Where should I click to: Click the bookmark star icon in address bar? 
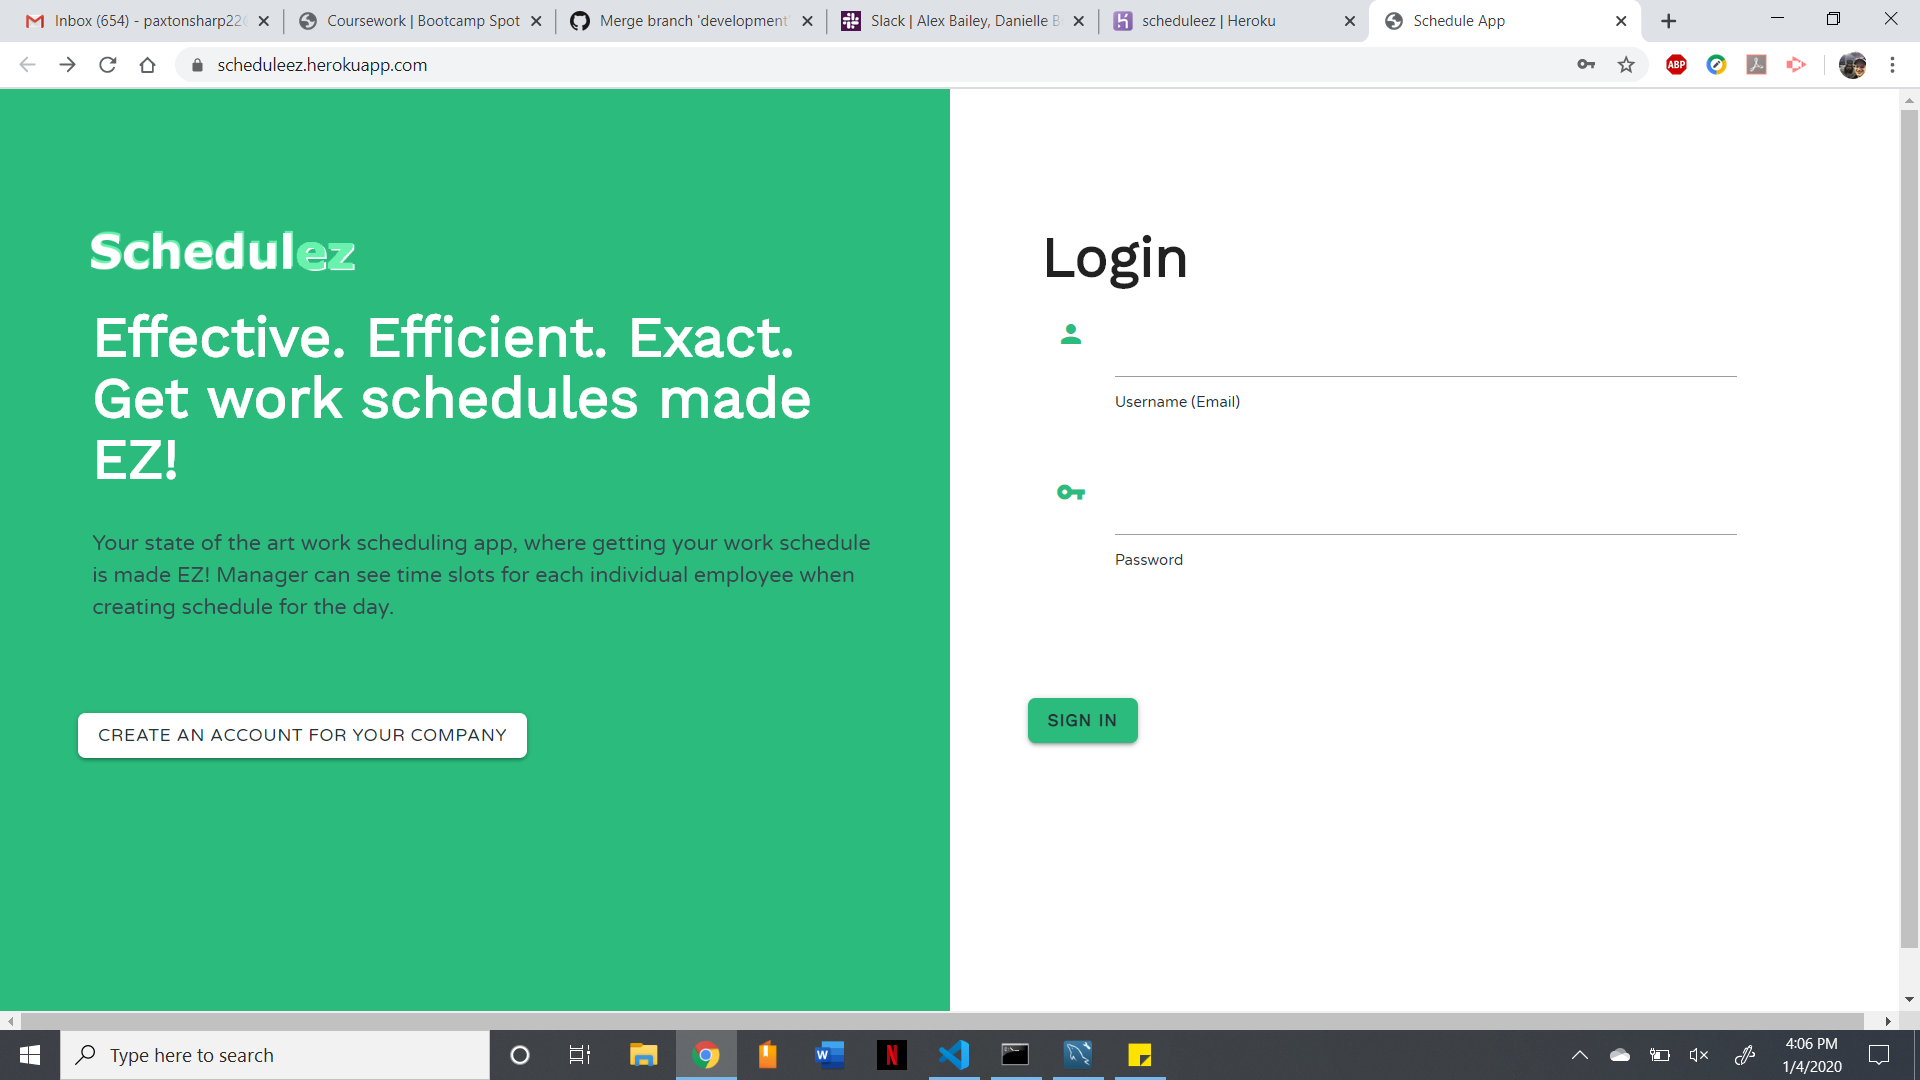tap(1625, 65)
